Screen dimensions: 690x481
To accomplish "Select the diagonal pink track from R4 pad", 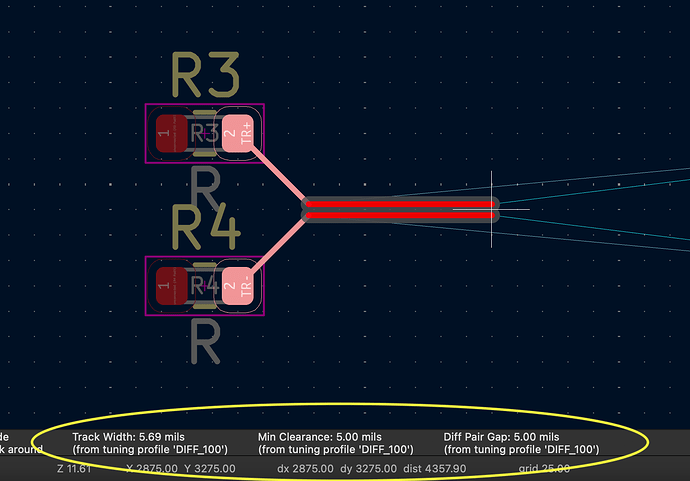I will point(280,245).
